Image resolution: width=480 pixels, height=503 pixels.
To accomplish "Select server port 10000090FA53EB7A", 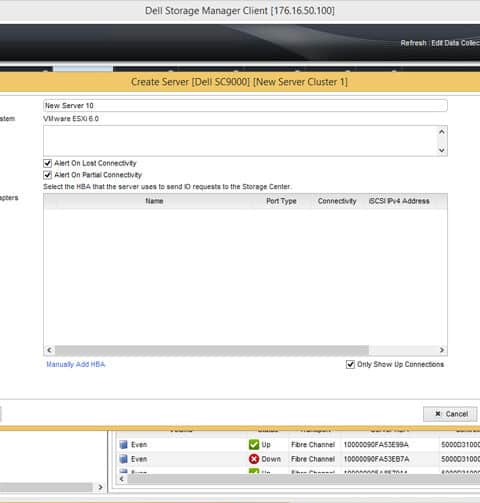I will point(376,459).
